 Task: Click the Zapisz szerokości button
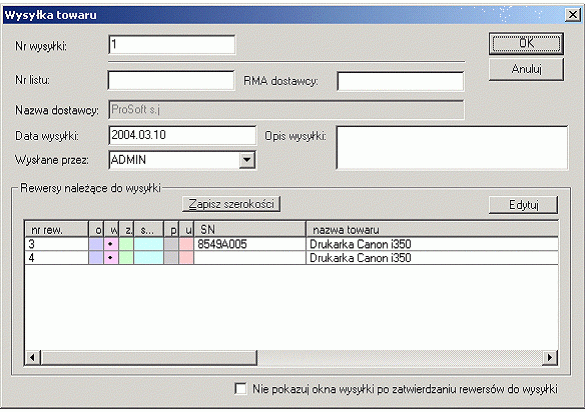coord(231,204)
